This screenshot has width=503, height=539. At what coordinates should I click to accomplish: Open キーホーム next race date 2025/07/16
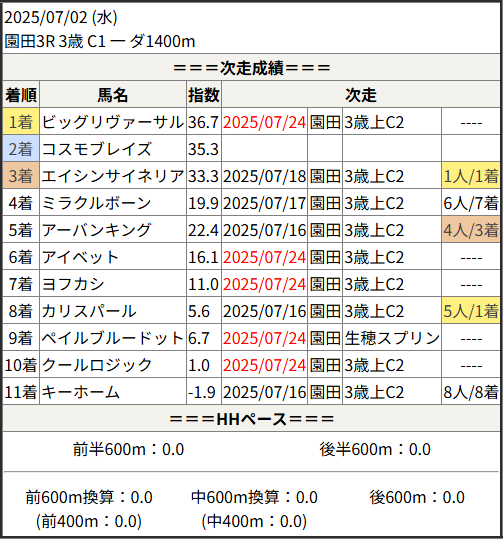coord(264,392)
